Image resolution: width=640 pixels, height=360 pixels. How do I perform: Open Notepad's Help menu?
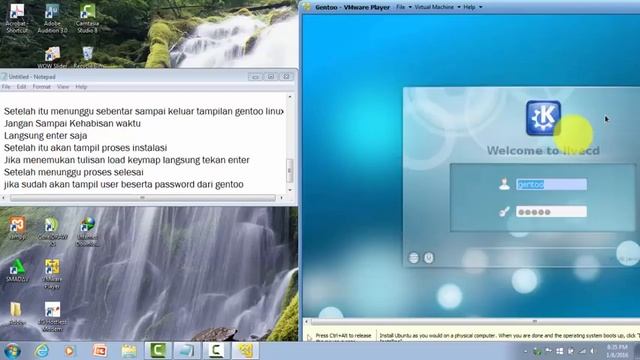coord(81,87)
